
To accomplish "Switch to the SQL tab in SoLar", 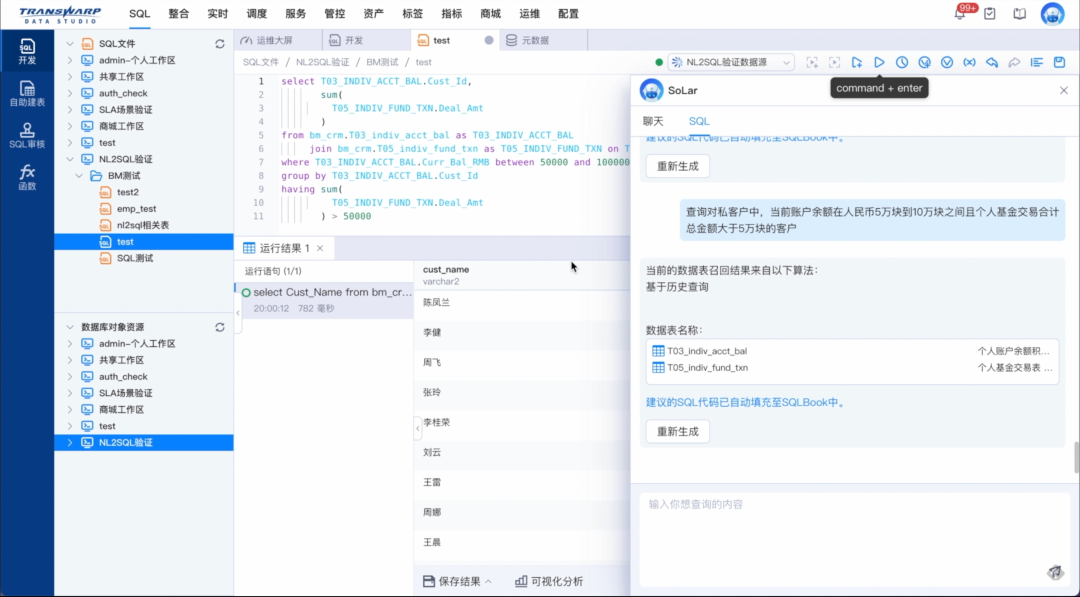I will tap(698, 121).
